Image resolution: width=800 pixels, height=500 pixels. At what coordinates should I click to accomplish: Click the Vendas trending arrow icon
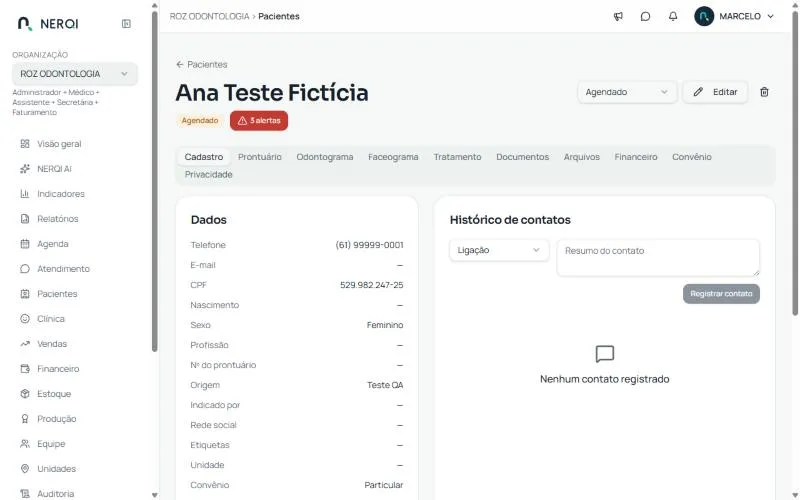[24, 344]
